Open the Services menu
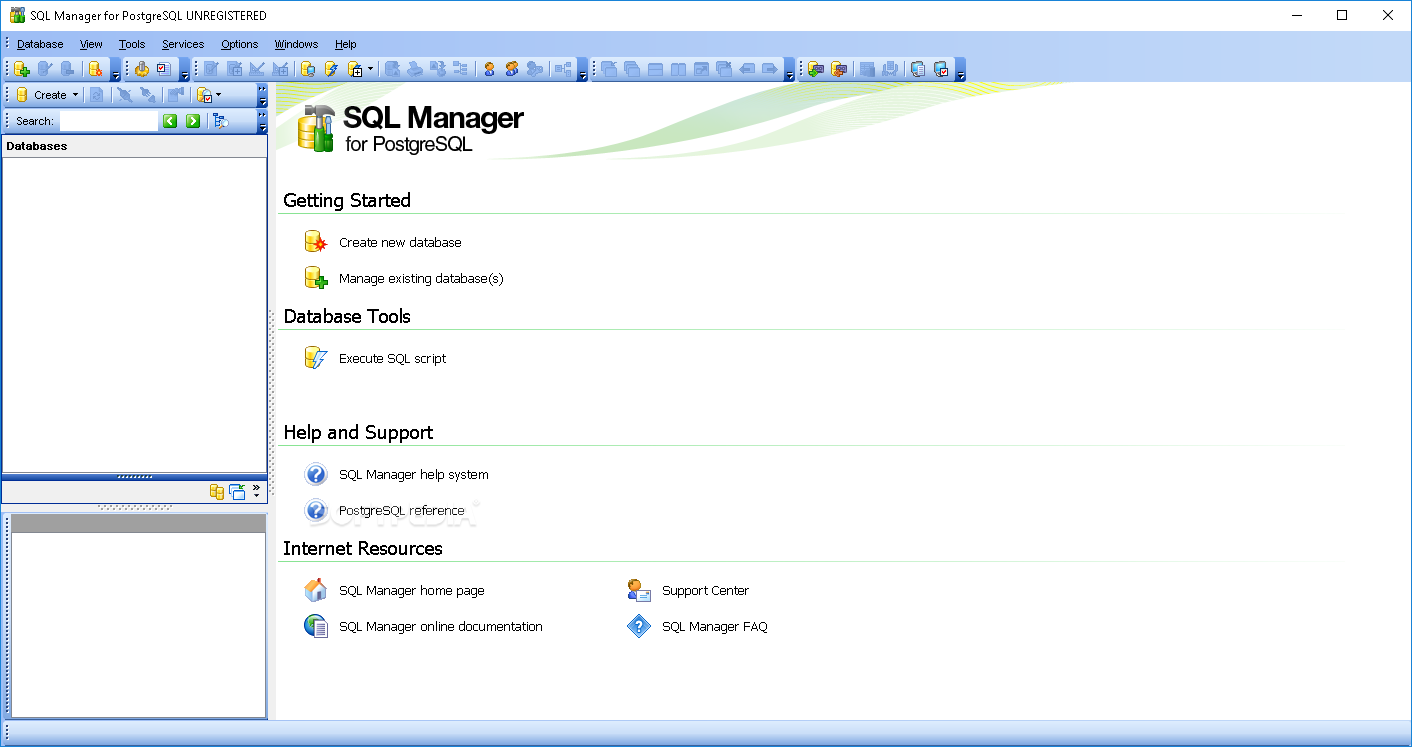1412x747 pixels. pos(183,44)
